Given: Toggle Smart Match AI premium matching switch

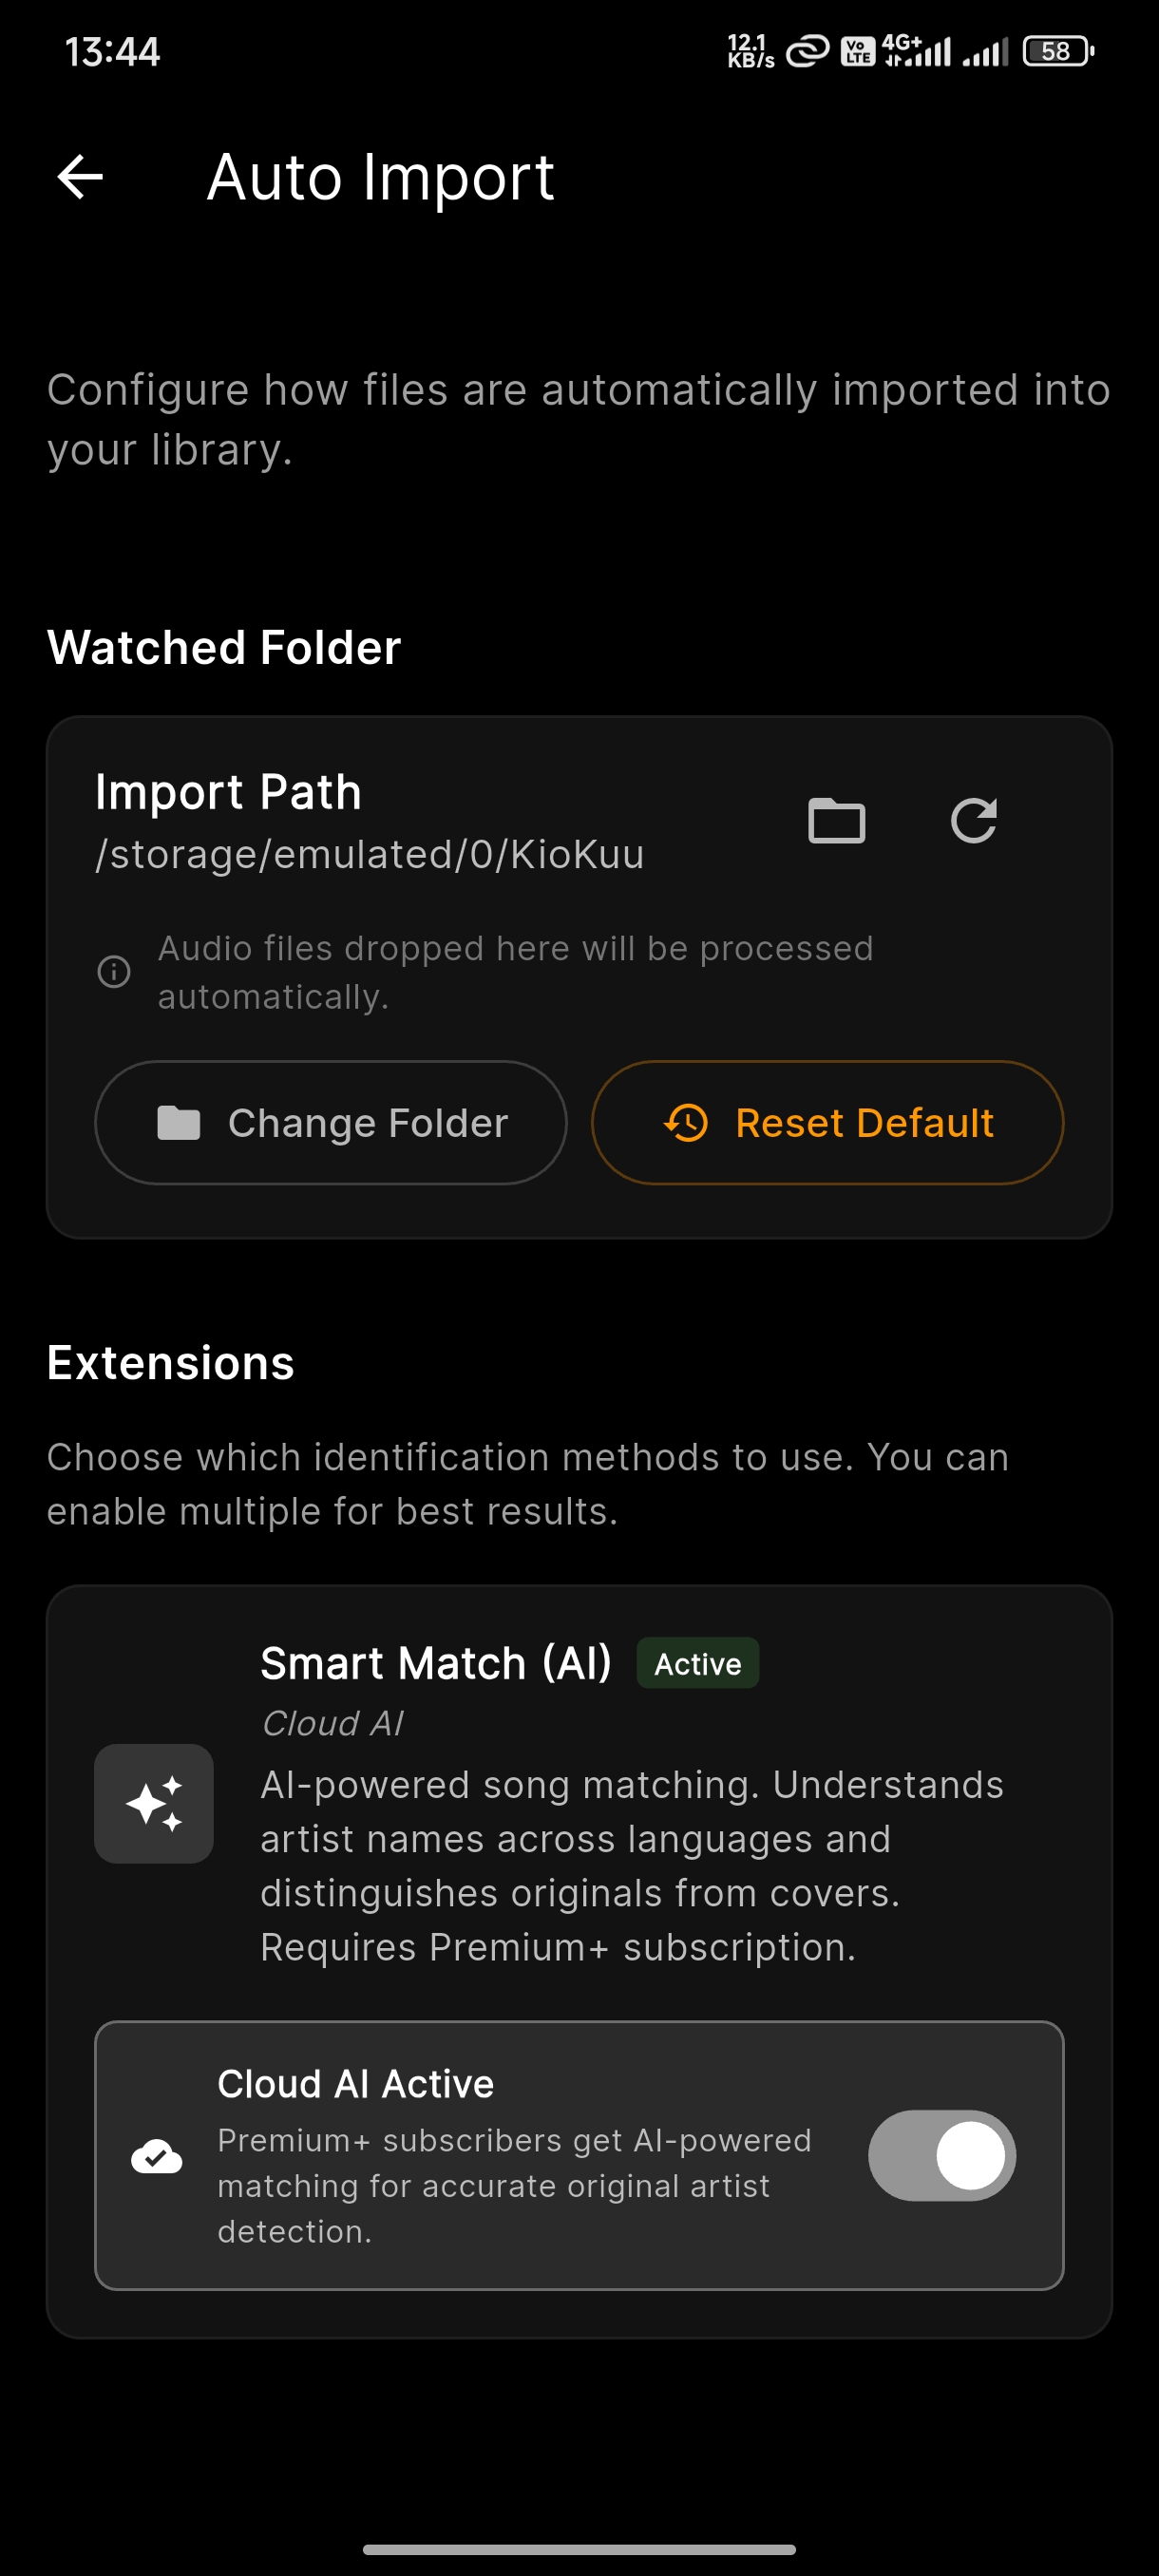Looking at the screenshot, I should click(941, 2156).
